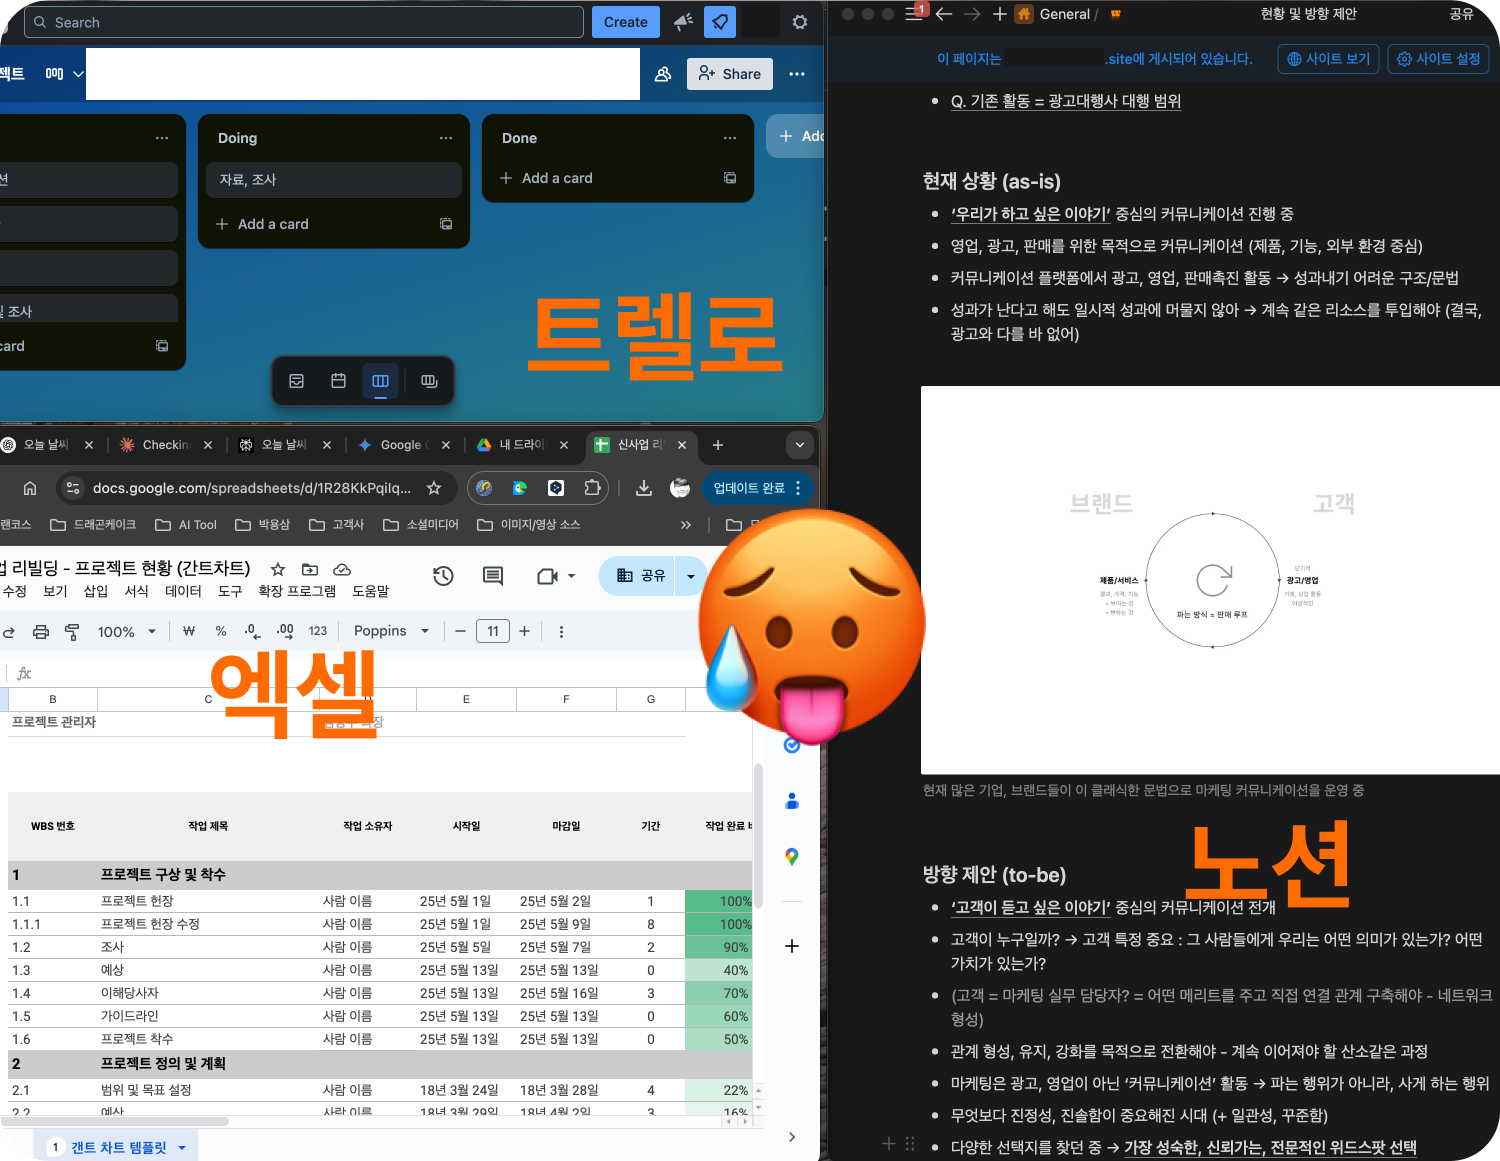1500x1161 pixels.
Task: Open a new Chrome tab with plus
Action: click(x=718, y=445)
